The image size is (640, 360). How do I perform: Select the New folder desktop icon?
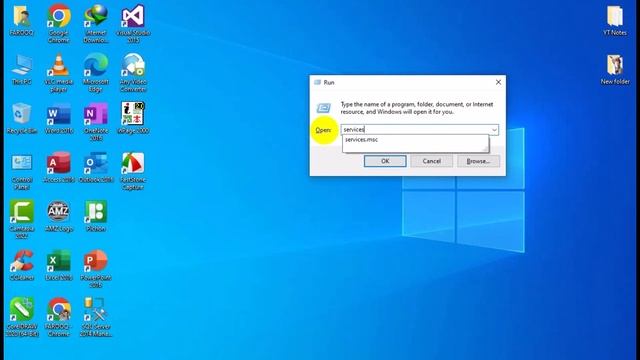615,69
